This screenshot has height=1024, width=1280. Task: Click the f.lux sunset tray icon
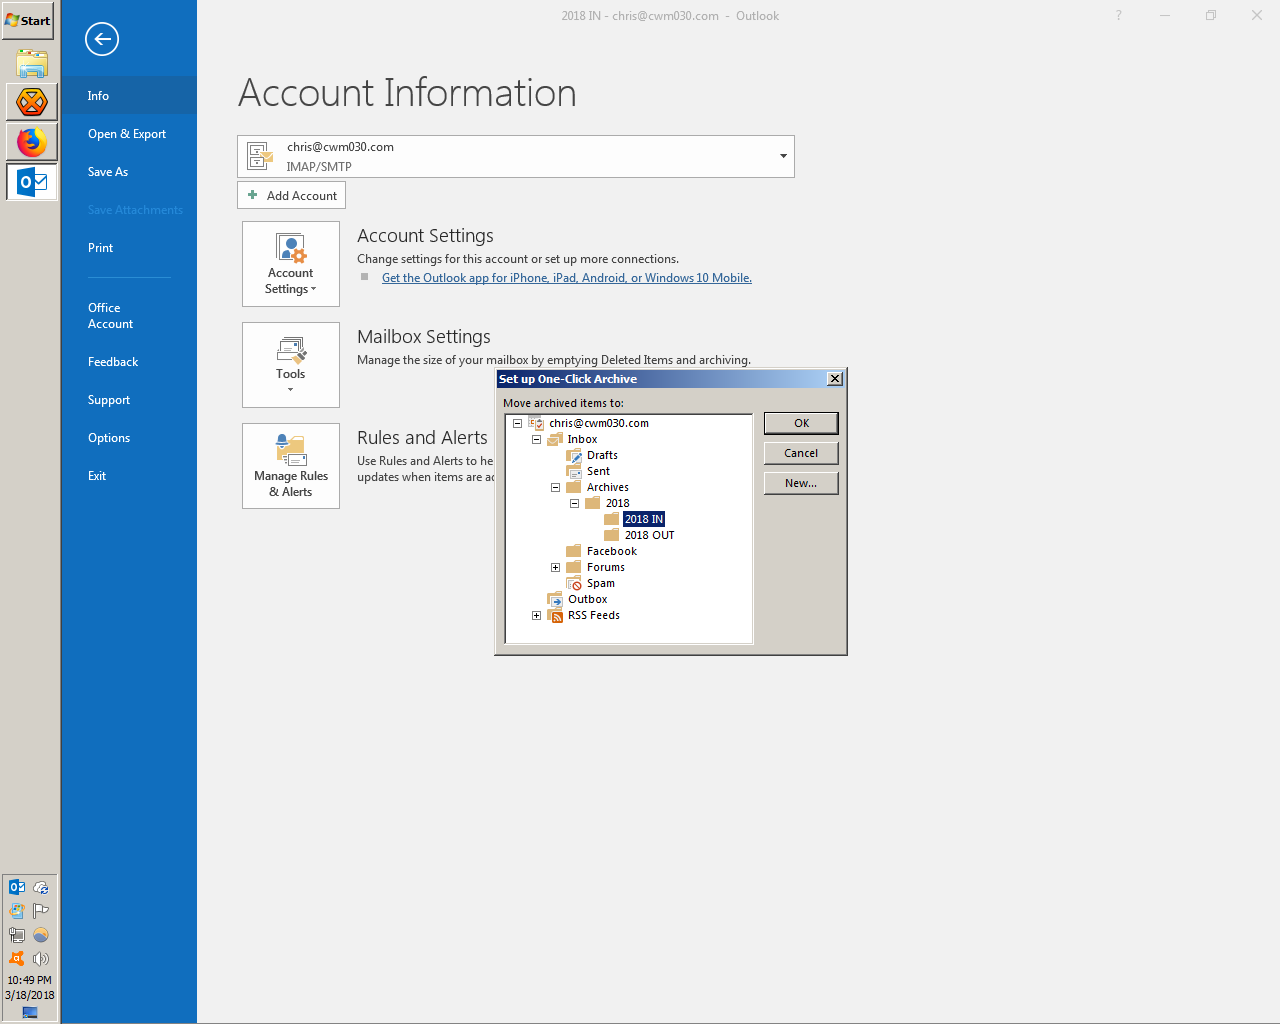pyautogui.click(x=41, y=935)
